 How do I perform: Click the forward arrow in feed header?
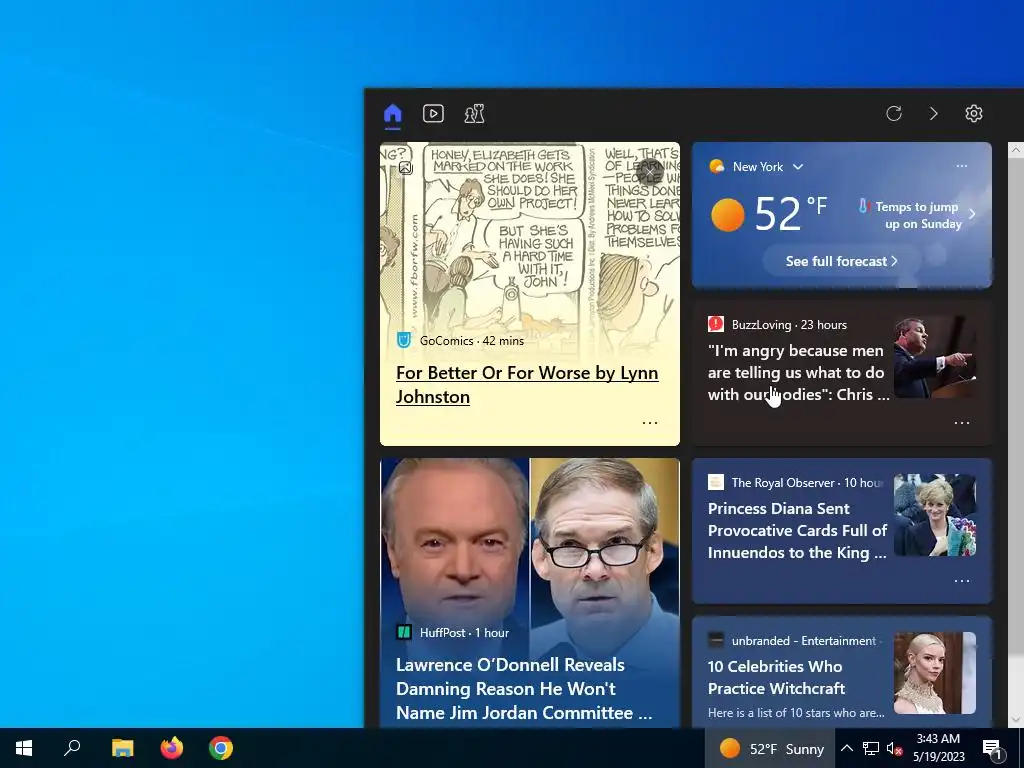click(934, 114)
